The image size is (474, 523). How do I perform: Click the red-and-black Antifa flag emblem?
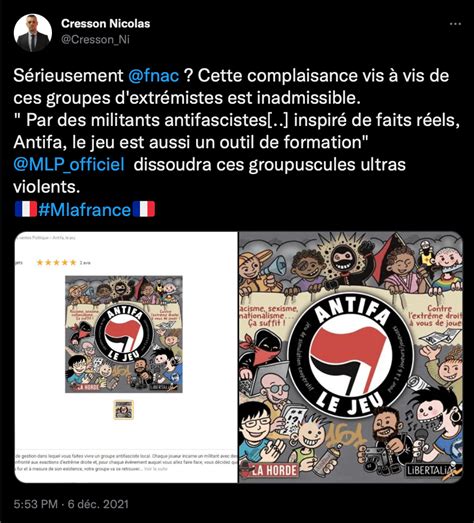point(350,359)
